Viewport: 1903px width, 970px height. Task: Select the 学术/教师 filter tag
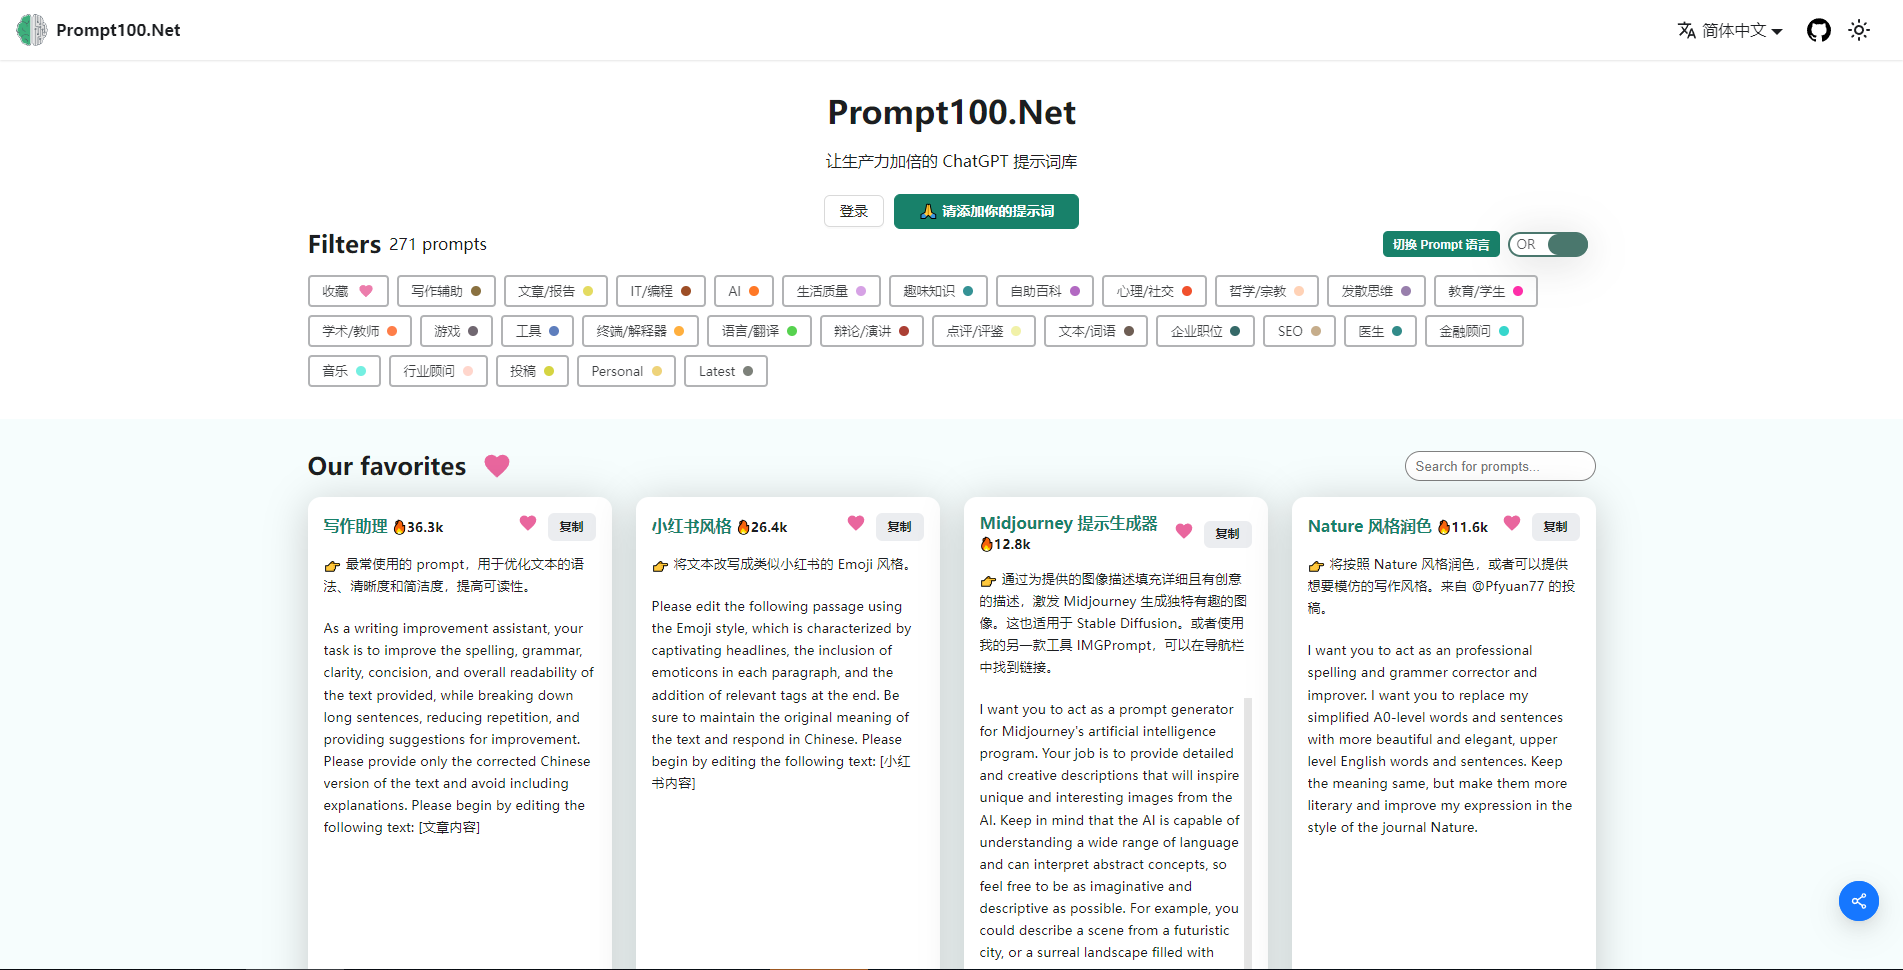coord(360,331)
